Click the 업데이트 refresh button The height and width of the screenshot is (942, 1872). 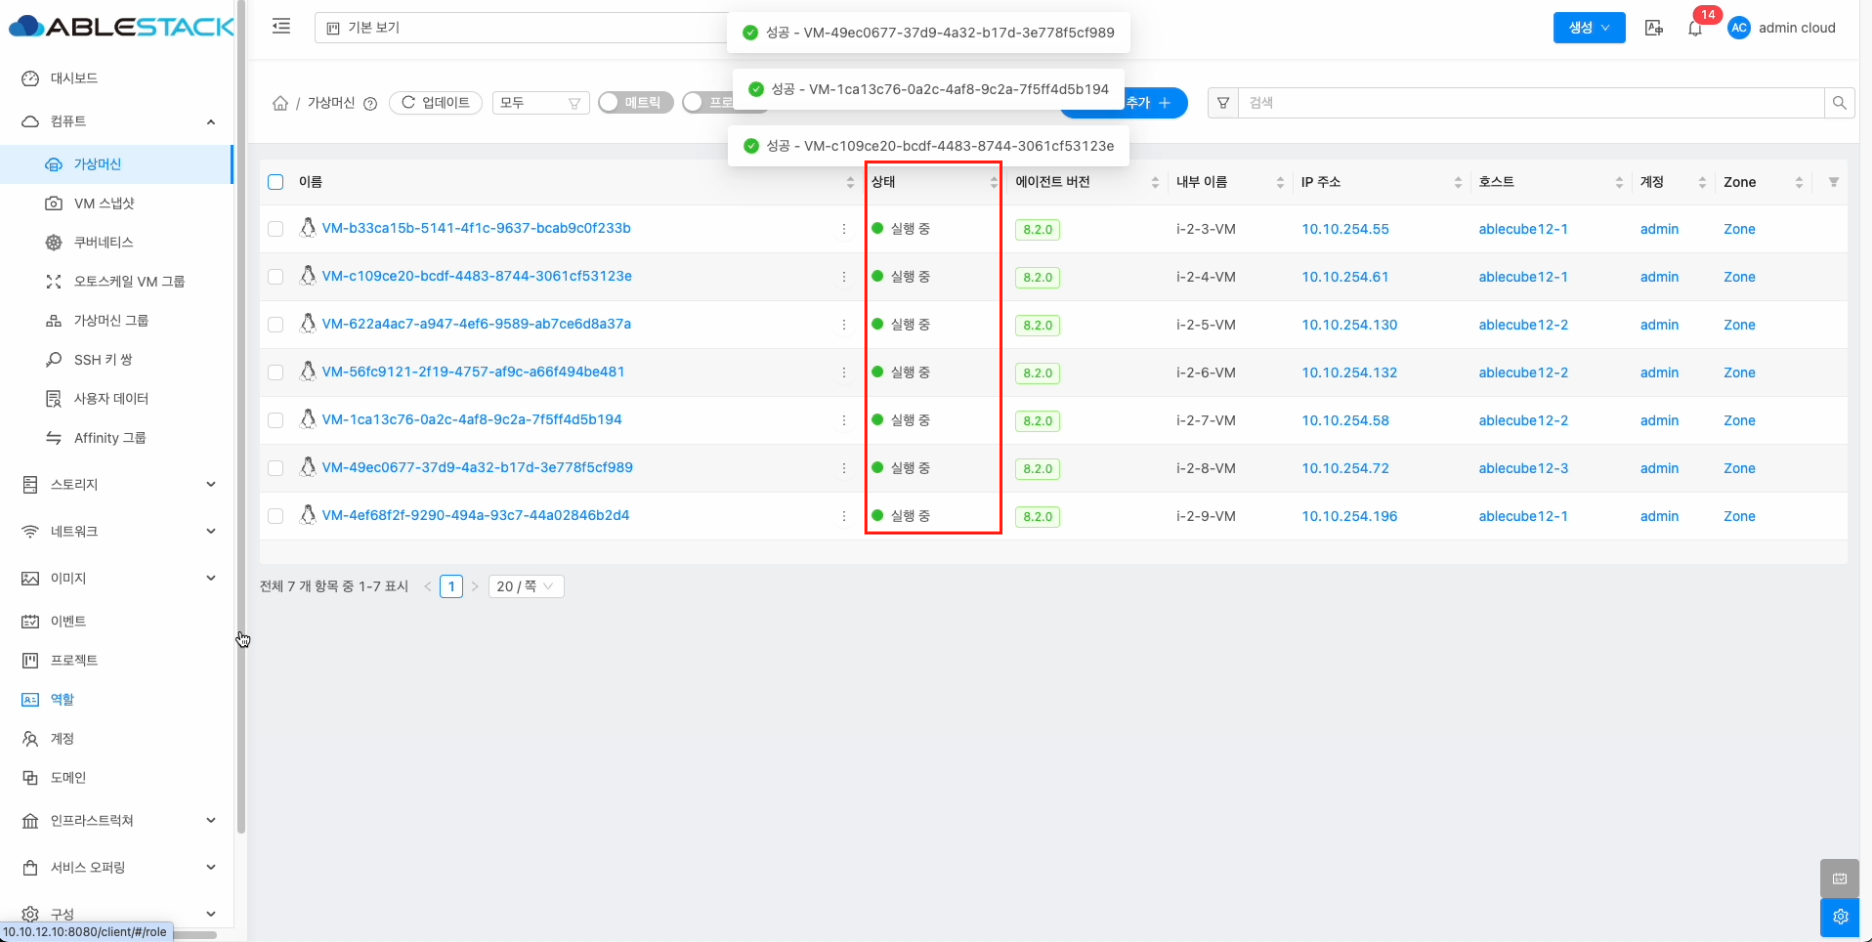click(436, 103)
